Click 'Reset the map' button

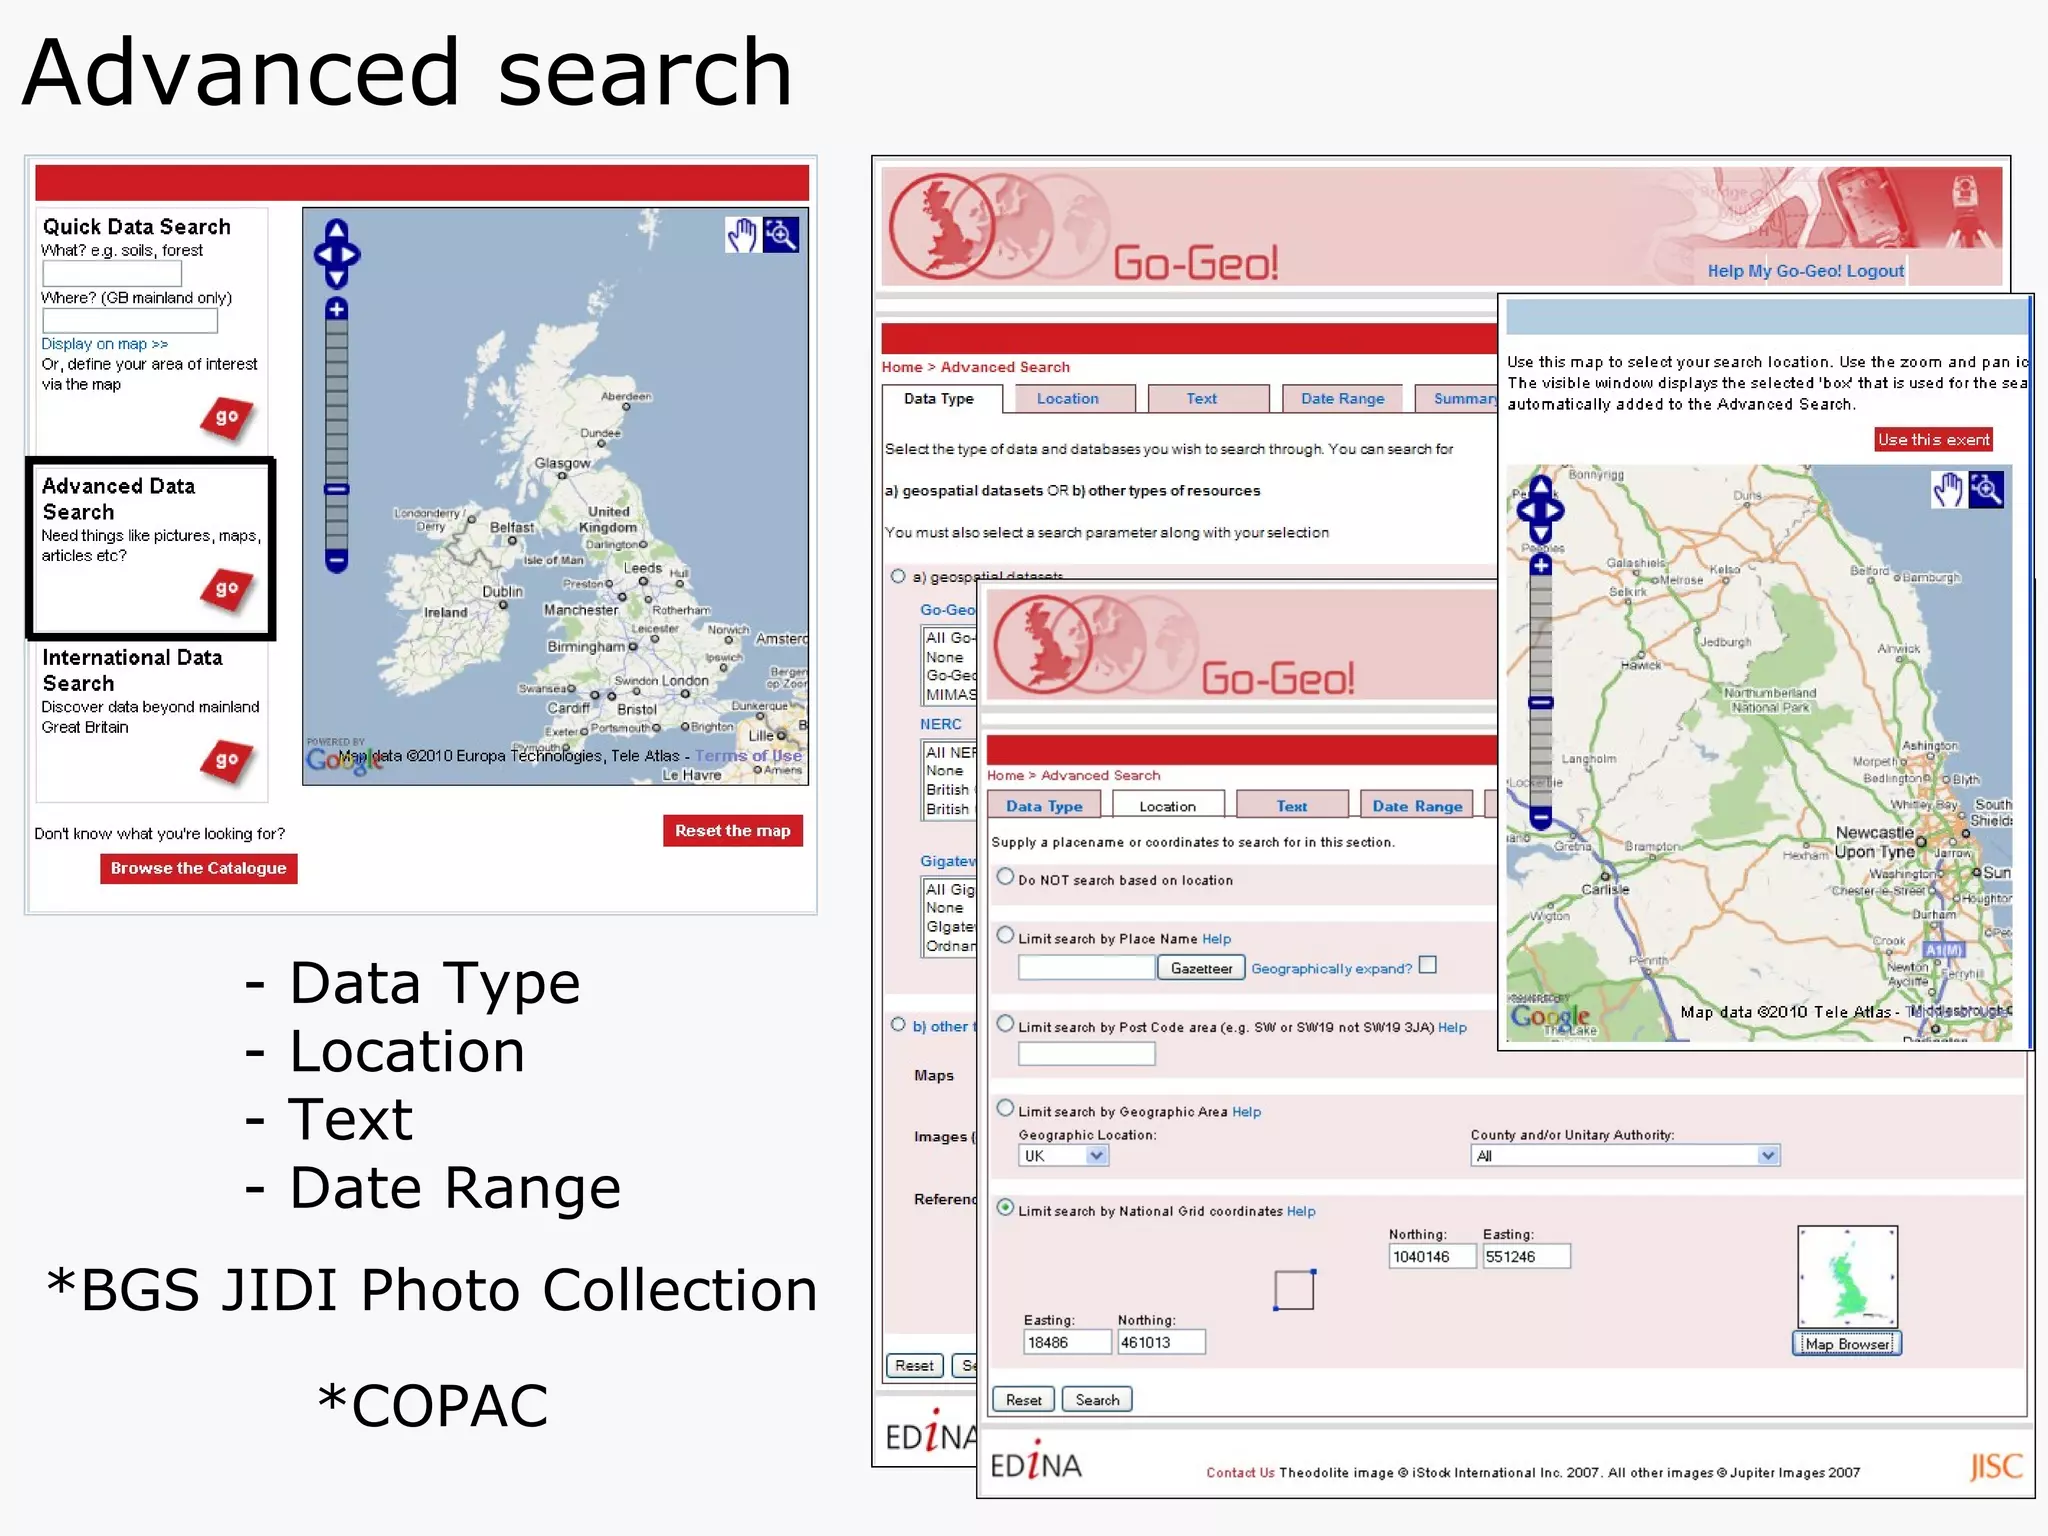pyautogui.click(x=733, y=831)
